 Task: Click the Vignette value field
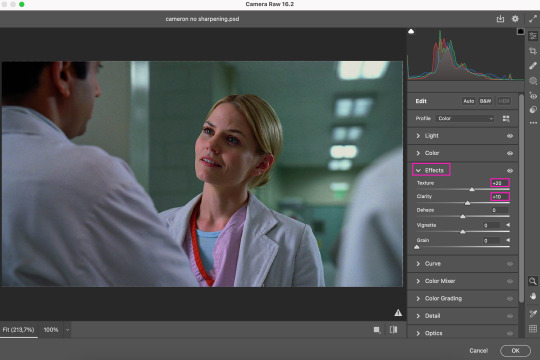pyautogui.click(x=491, y=225)
